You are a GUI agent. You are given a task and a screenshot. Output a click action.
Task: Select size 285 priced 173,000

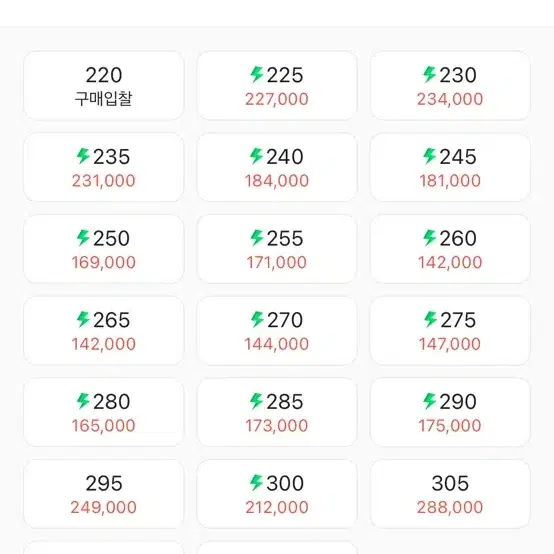coord(277,412)
